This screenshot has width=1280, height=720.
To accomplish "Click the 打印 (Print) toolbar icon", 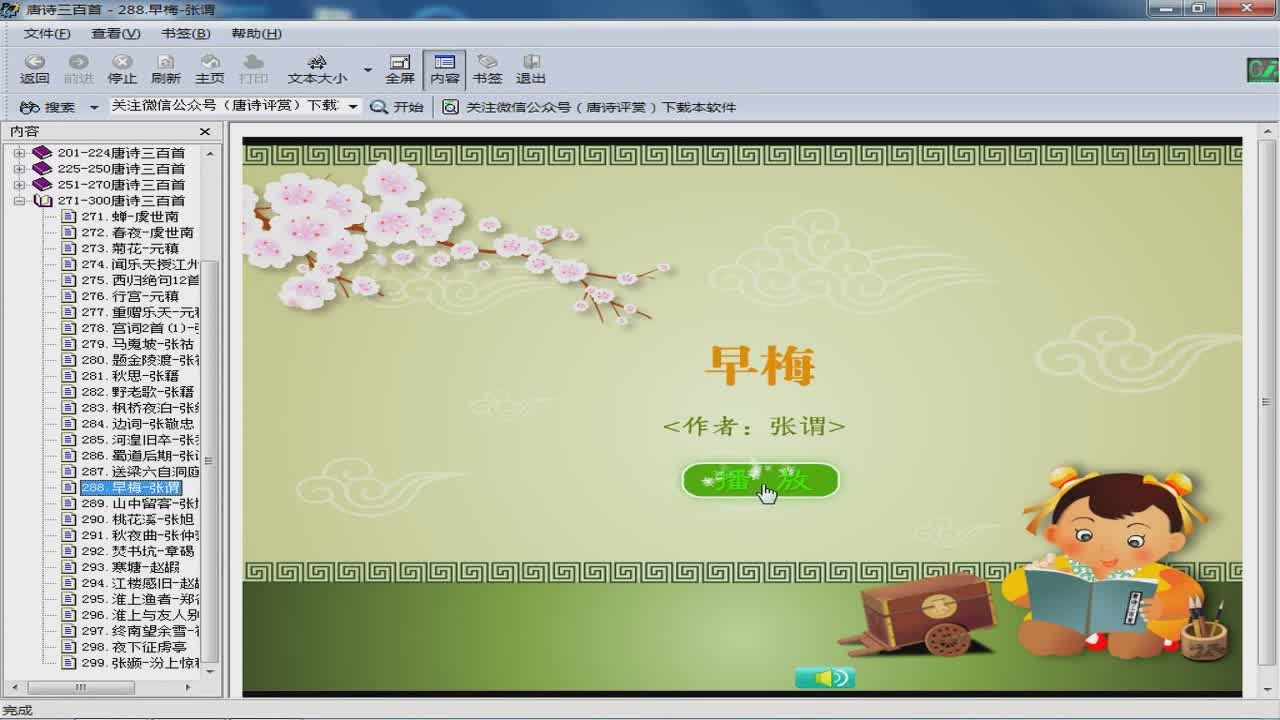I will point(254,69).
